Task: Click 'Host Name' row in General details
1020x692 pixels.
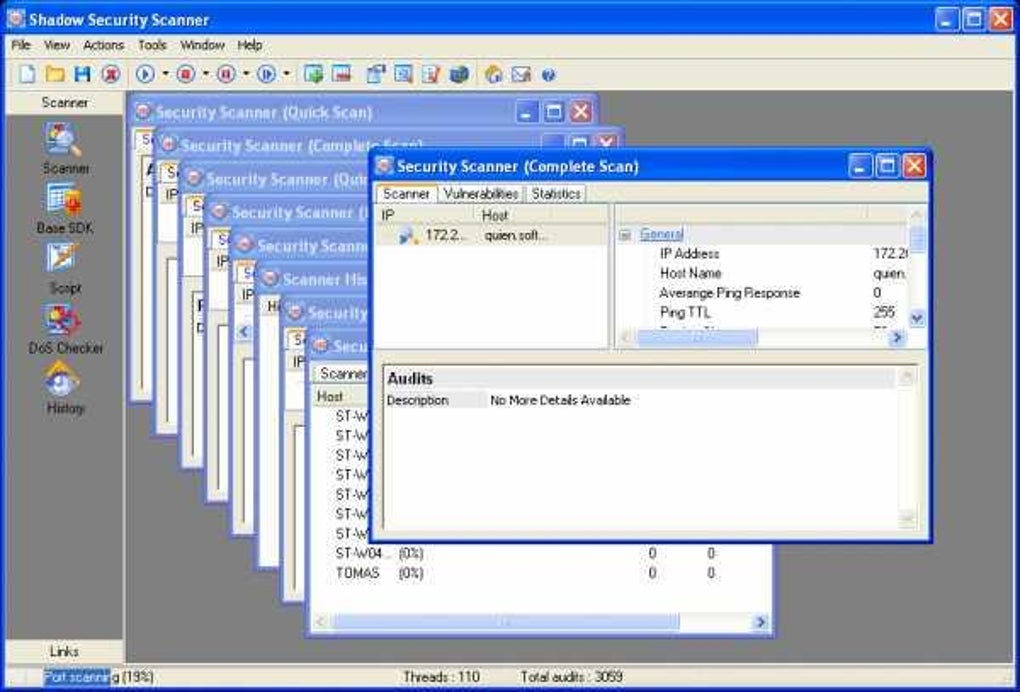Action: pyautogui.click(x=762, y=273)
